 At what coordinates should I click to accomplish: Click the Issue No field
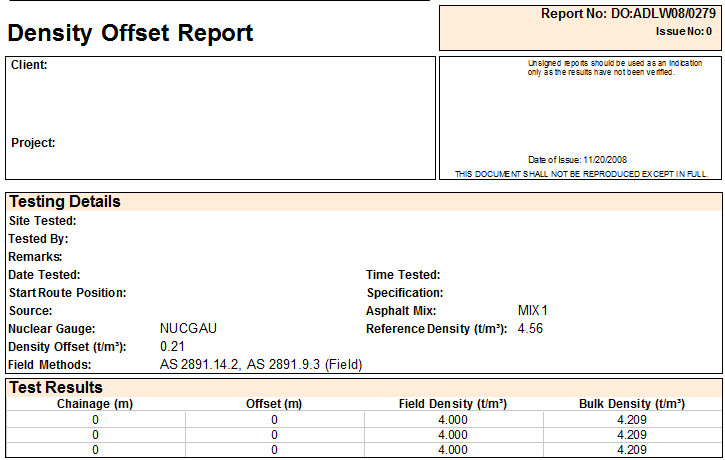684,31
